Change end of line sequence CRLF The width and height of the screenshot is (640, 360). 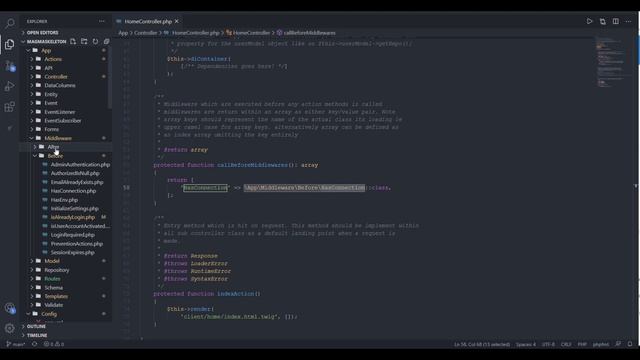(x=566, y=344)
